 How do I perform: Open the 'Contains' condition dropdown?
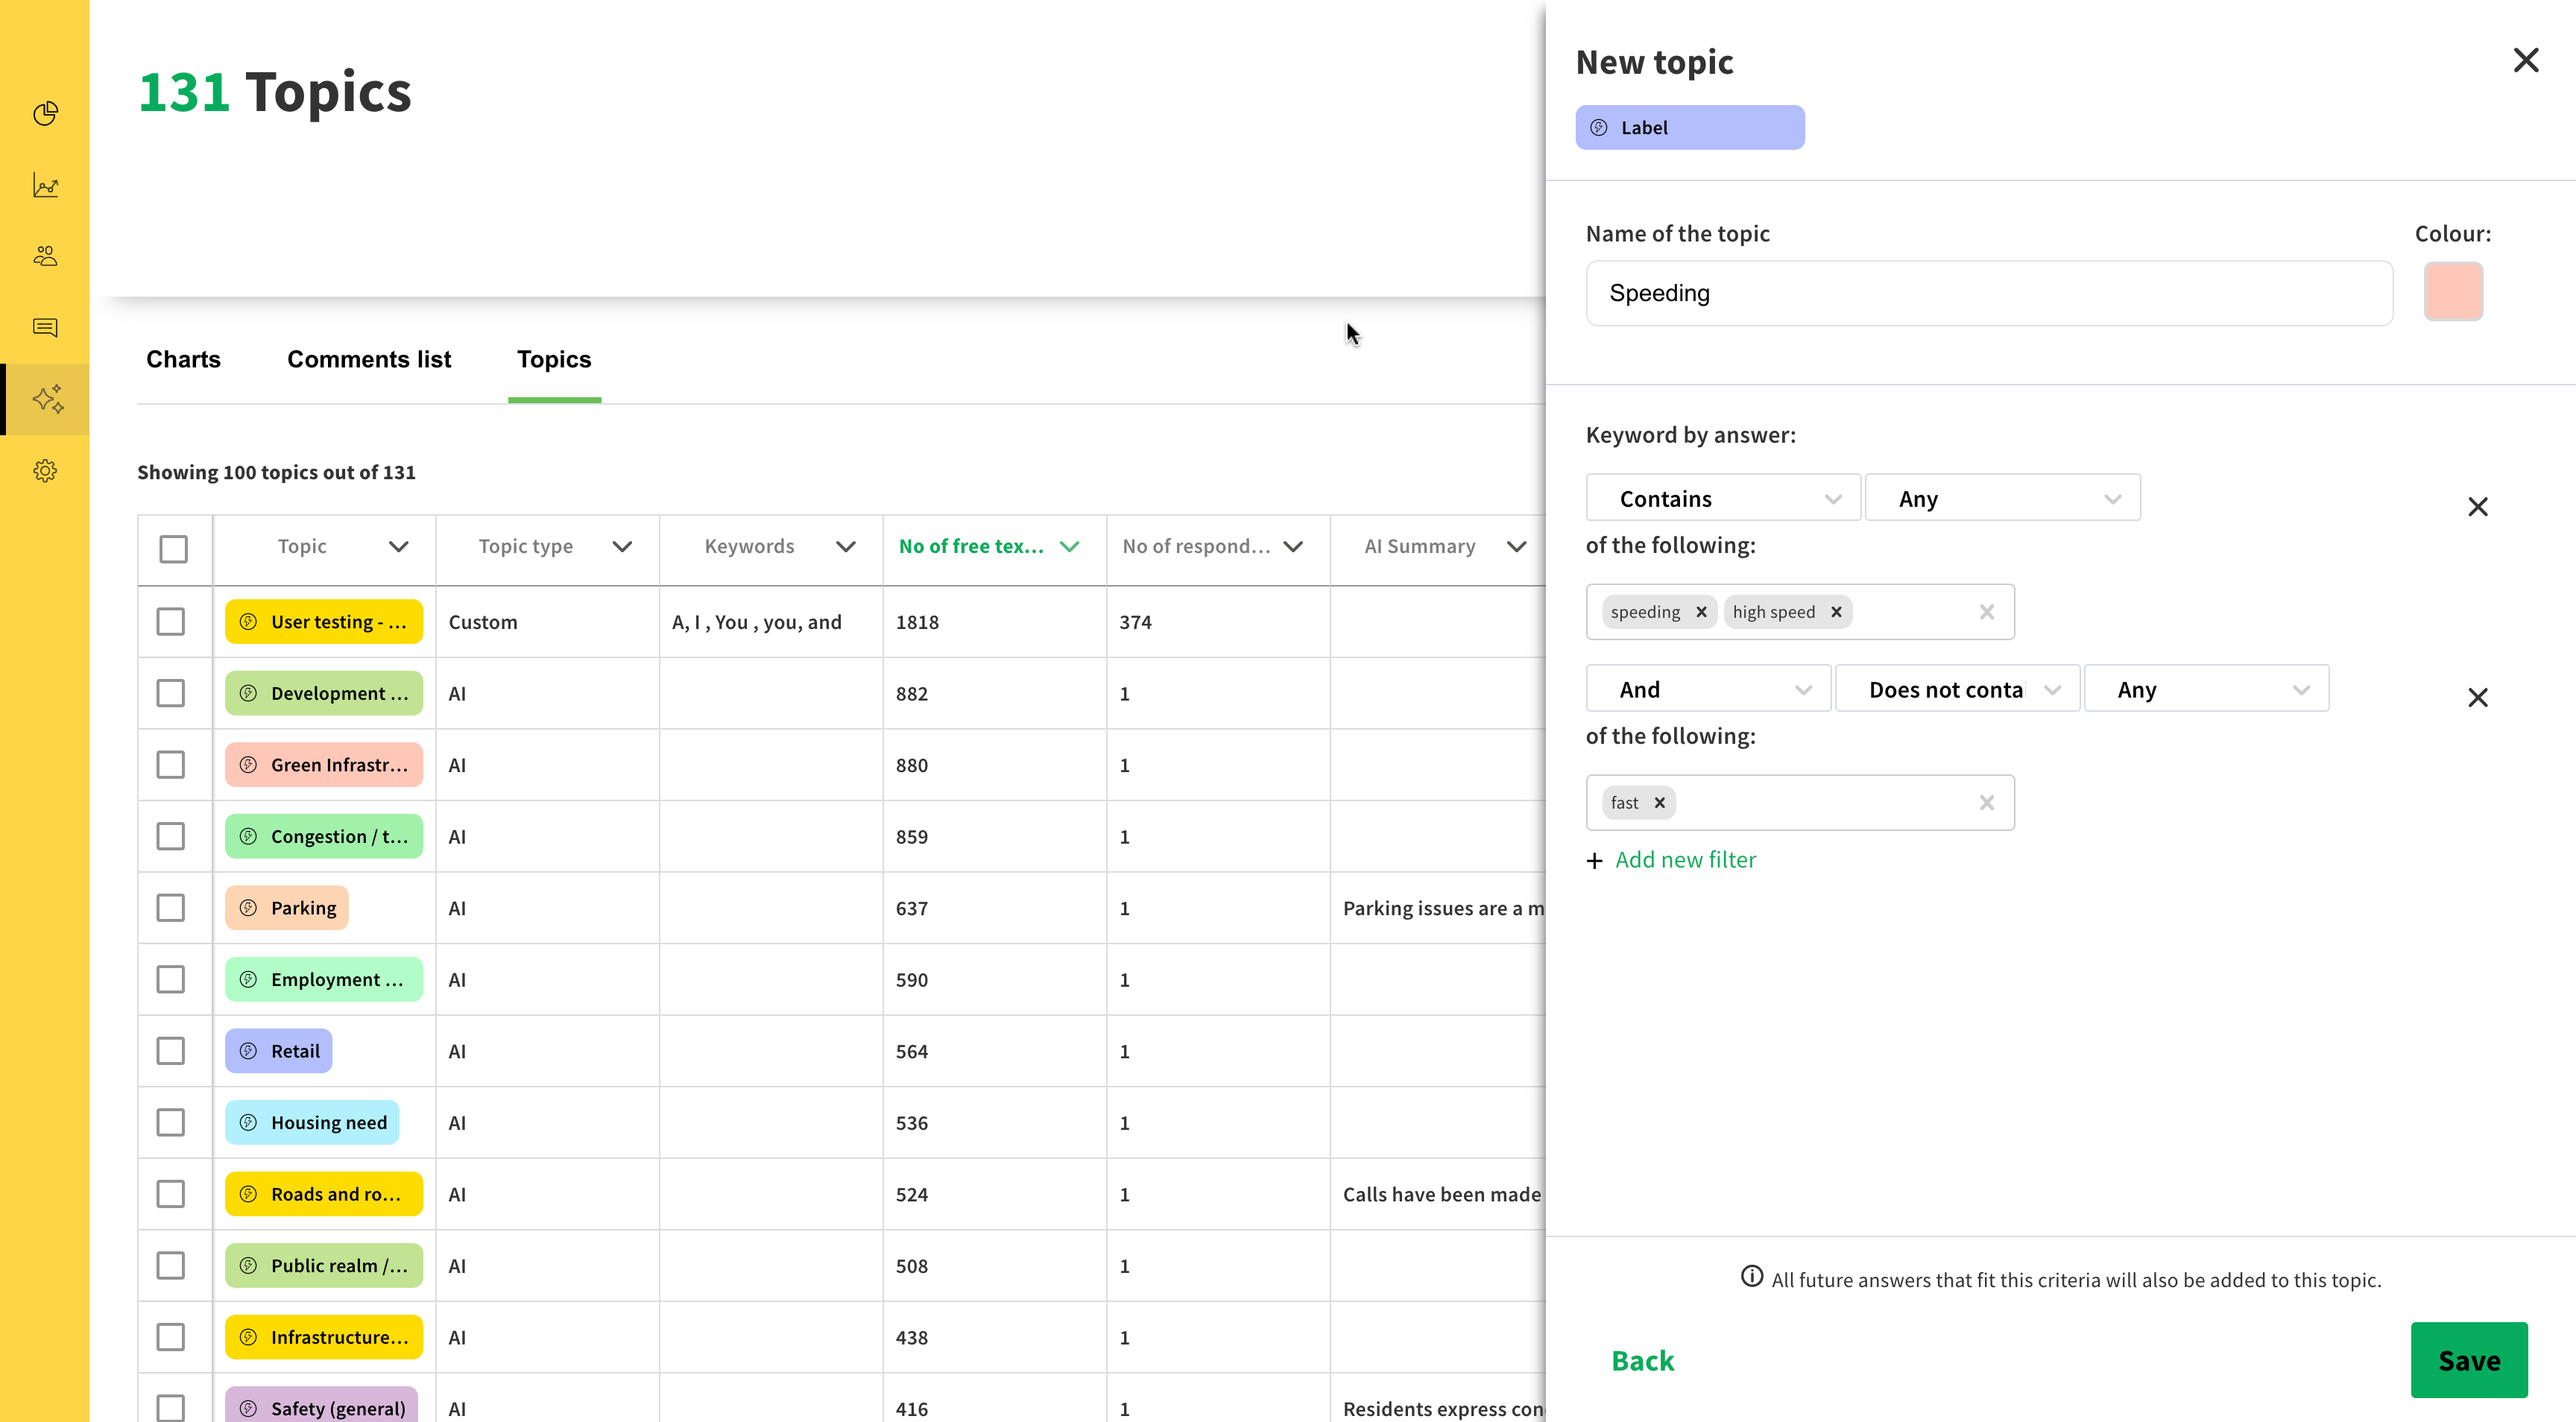(x=1722, y=498)
